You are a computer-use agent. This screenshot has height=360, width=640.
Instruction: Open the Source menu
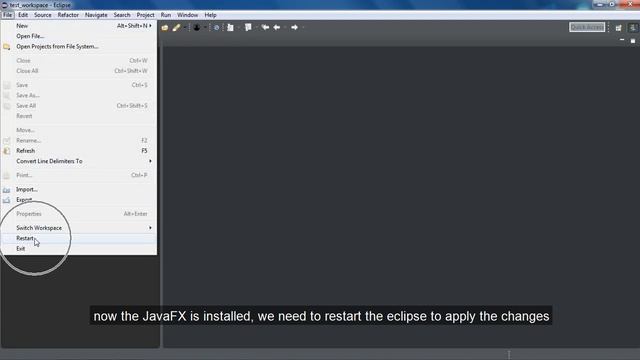(x=43, y=15)
